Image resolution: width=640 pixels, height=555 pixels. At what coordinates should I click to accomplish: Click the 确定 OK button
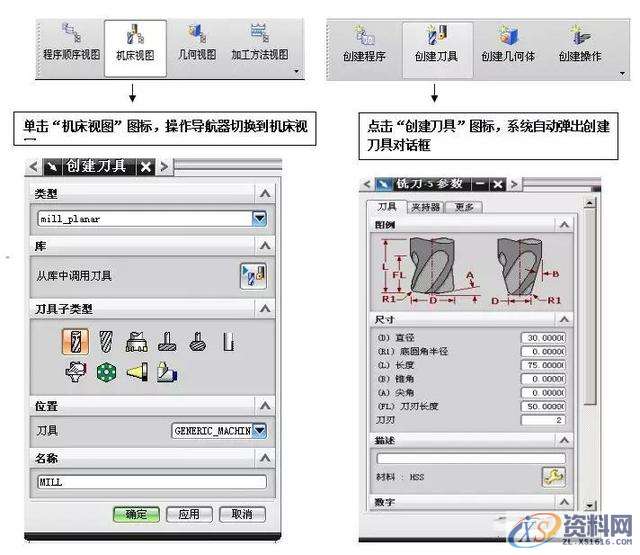(136, 514)
